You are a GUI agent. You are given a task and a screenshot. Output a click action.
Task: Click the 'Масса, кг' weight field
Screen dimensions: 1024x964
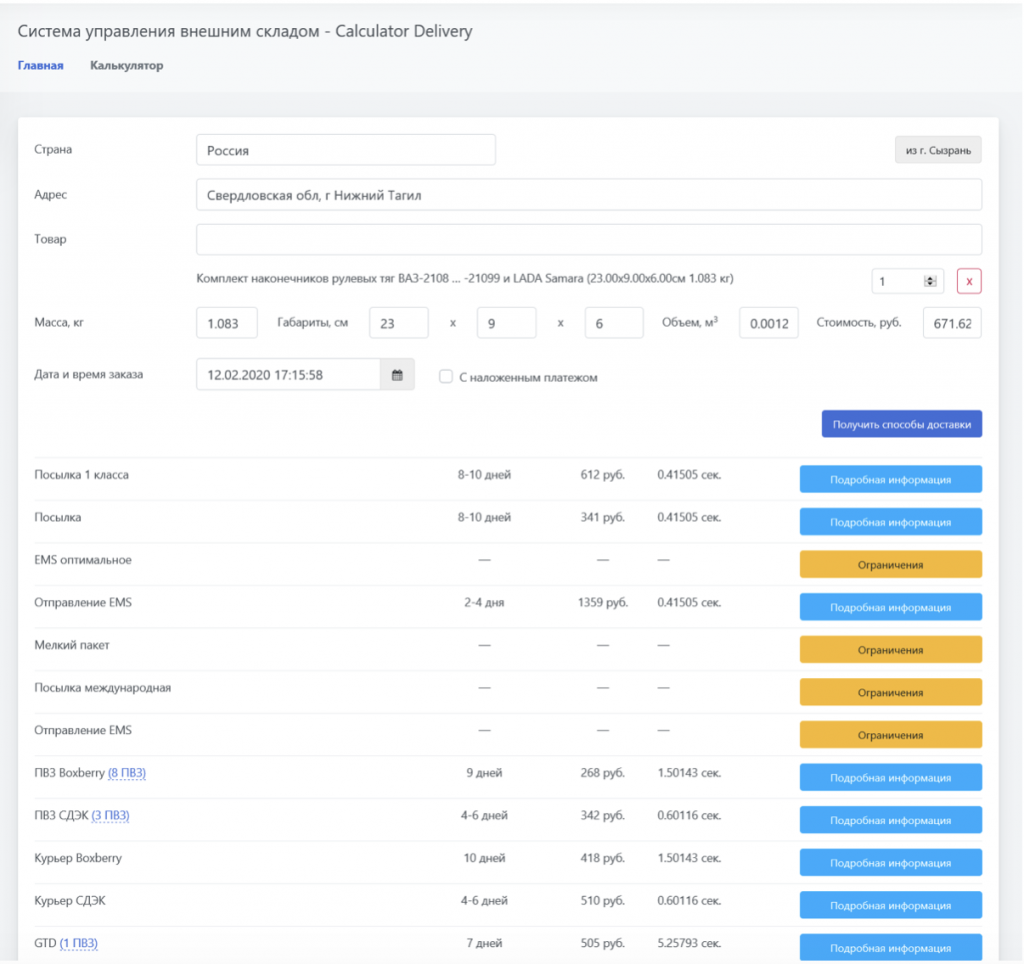227,324
